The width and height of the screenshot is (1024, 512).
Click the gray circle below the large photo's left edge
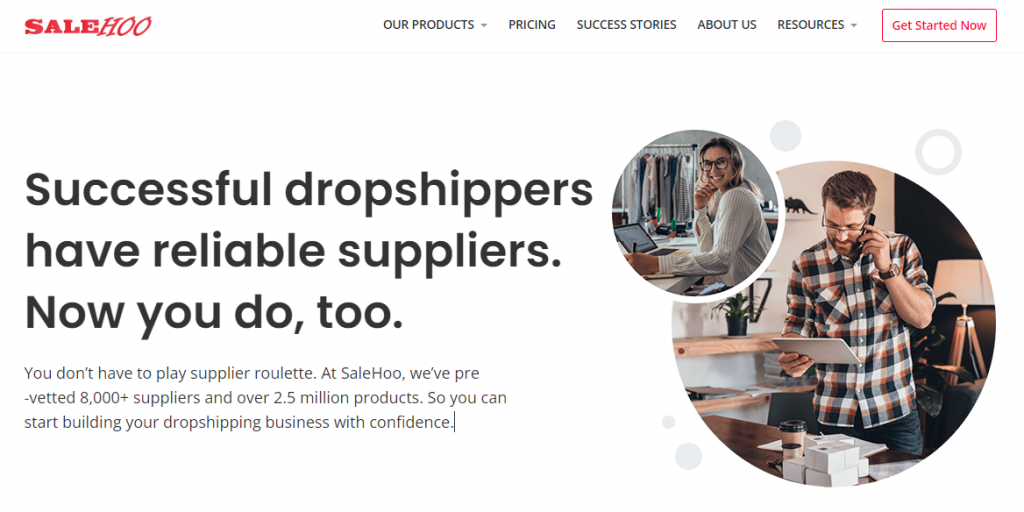point(688,456)
